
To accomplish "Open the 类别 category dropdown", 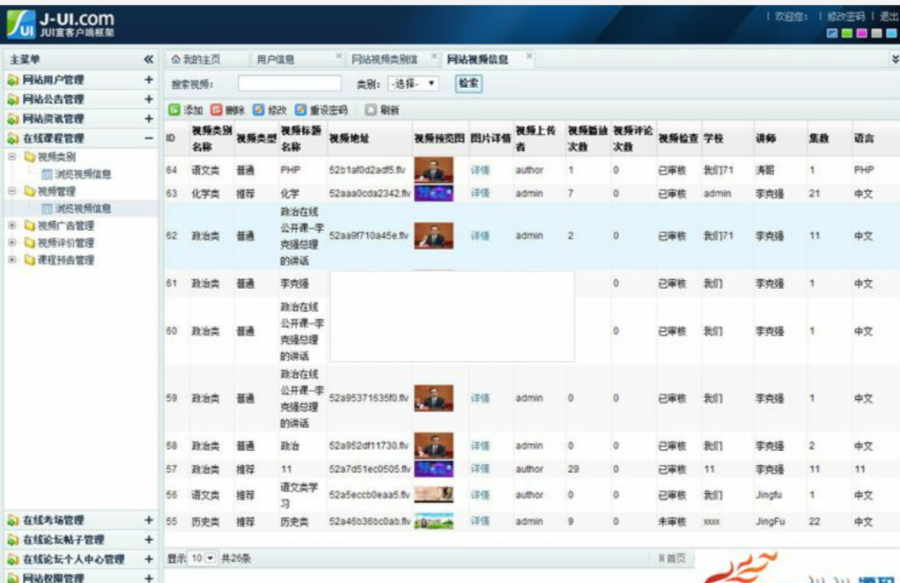I will 413,84.
